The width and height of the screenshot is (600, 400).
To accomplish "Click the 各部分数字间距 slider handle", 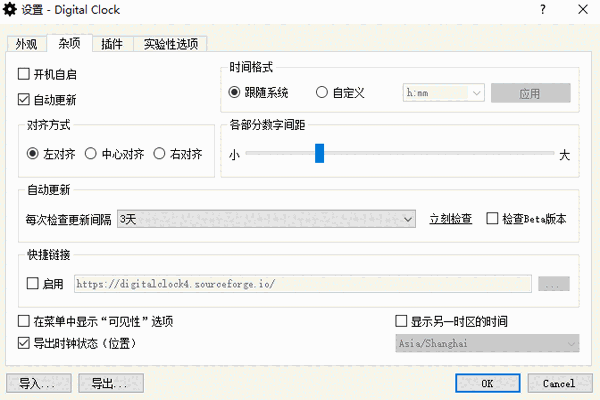I will point(320,153).
